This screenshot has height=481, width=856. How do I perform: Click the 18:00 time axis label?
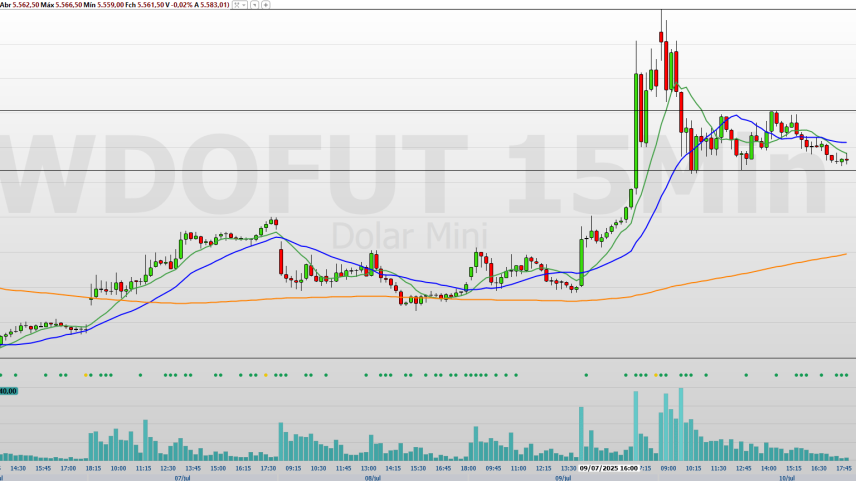tap(468, 468)
